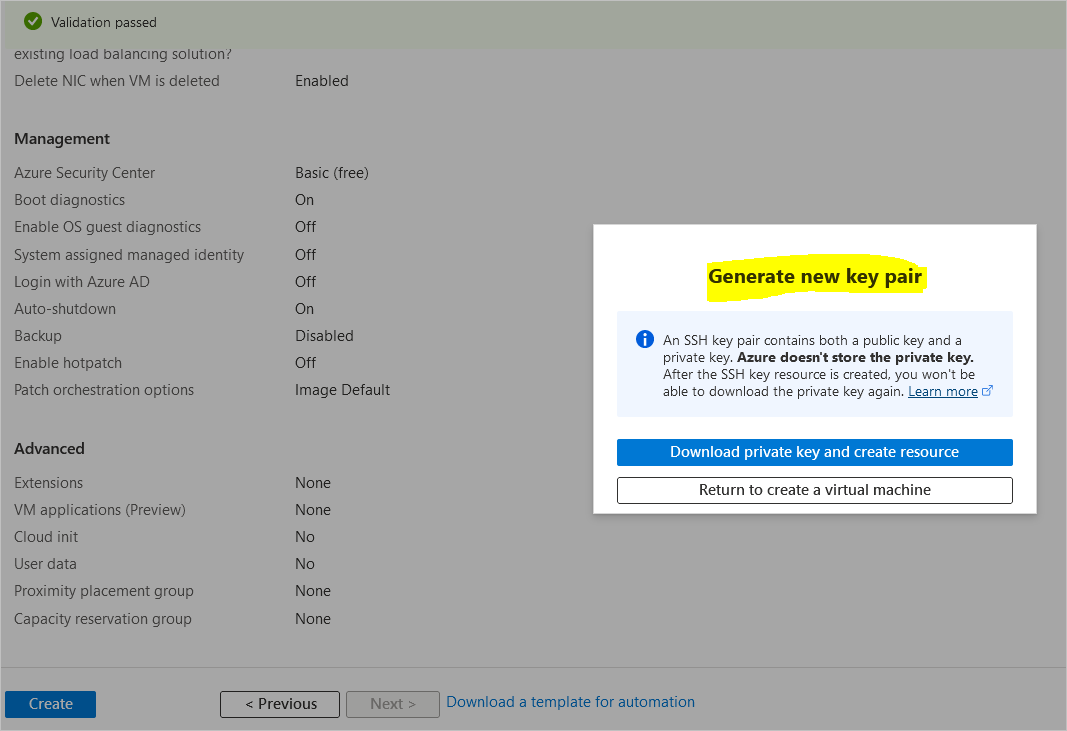Click Enabled value for Delete NIC
The height and width of the screenshot is (731, 1067).
pyautogui.click(x=322, y=81)
